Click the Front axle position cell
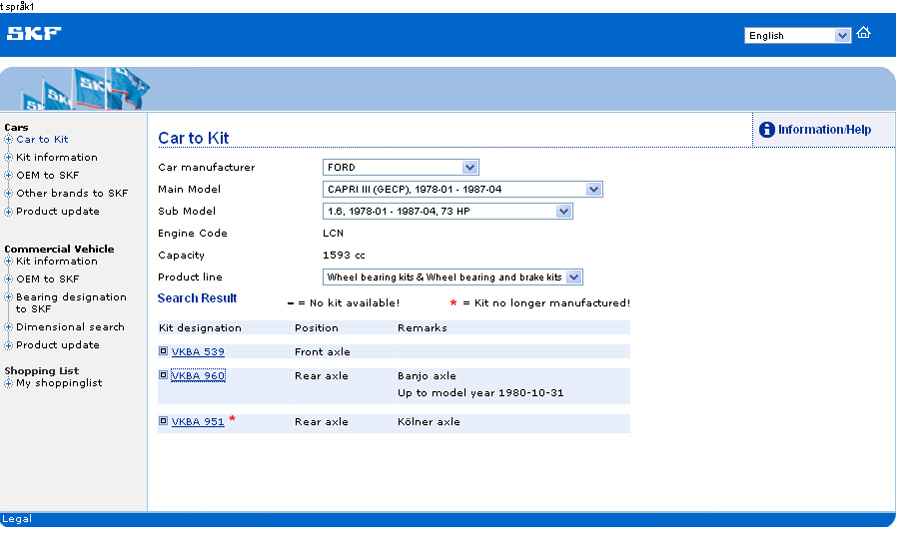The height and width of the screenshot is (540, 900). [322, 352]
